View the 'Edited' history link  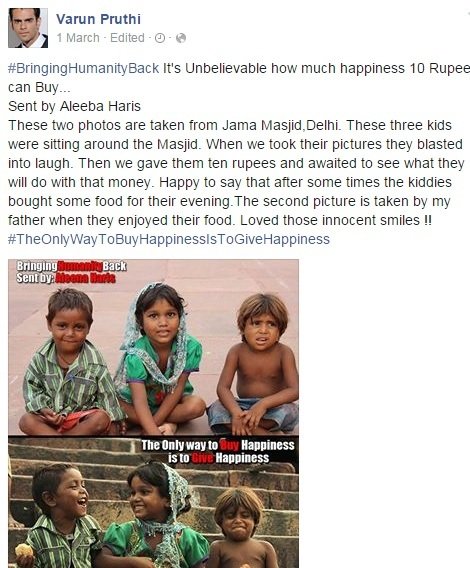[x=127, y=38]
